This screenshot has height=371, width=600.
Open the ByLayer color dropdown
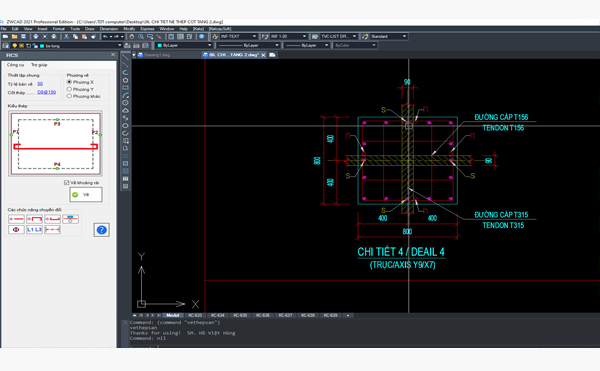click(x=184, y=45)
